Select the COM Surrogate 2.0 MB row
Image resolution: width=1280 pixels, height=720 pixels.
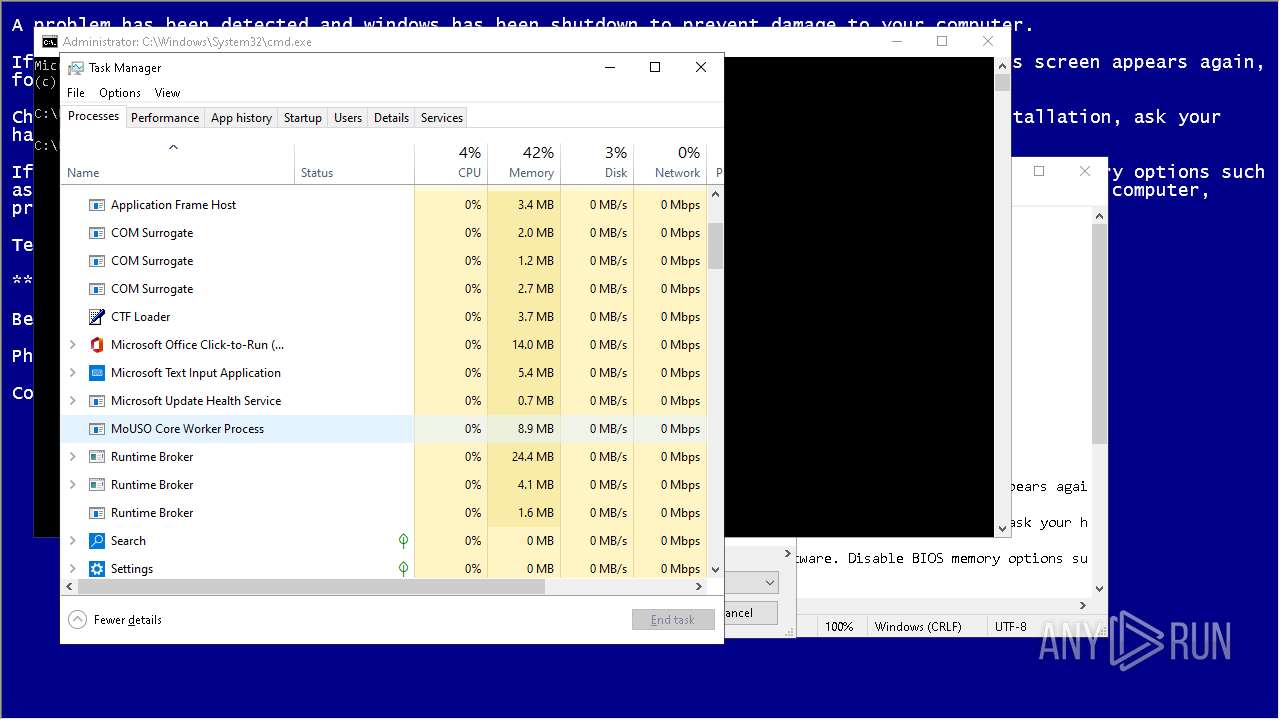pos(384,233)
